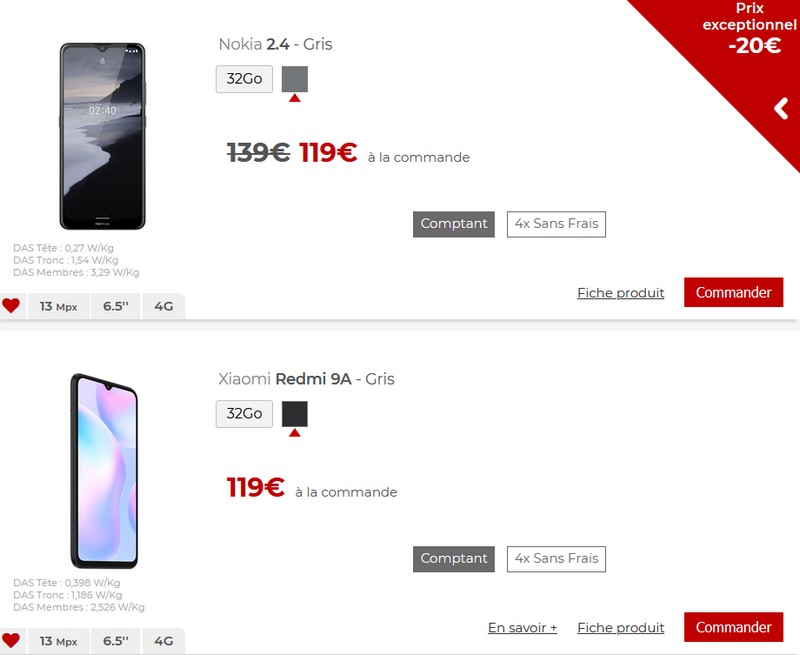Click Commander button for Xiaomi Redmi 9A
Screen dimensions: 800x655
[734, 627]
